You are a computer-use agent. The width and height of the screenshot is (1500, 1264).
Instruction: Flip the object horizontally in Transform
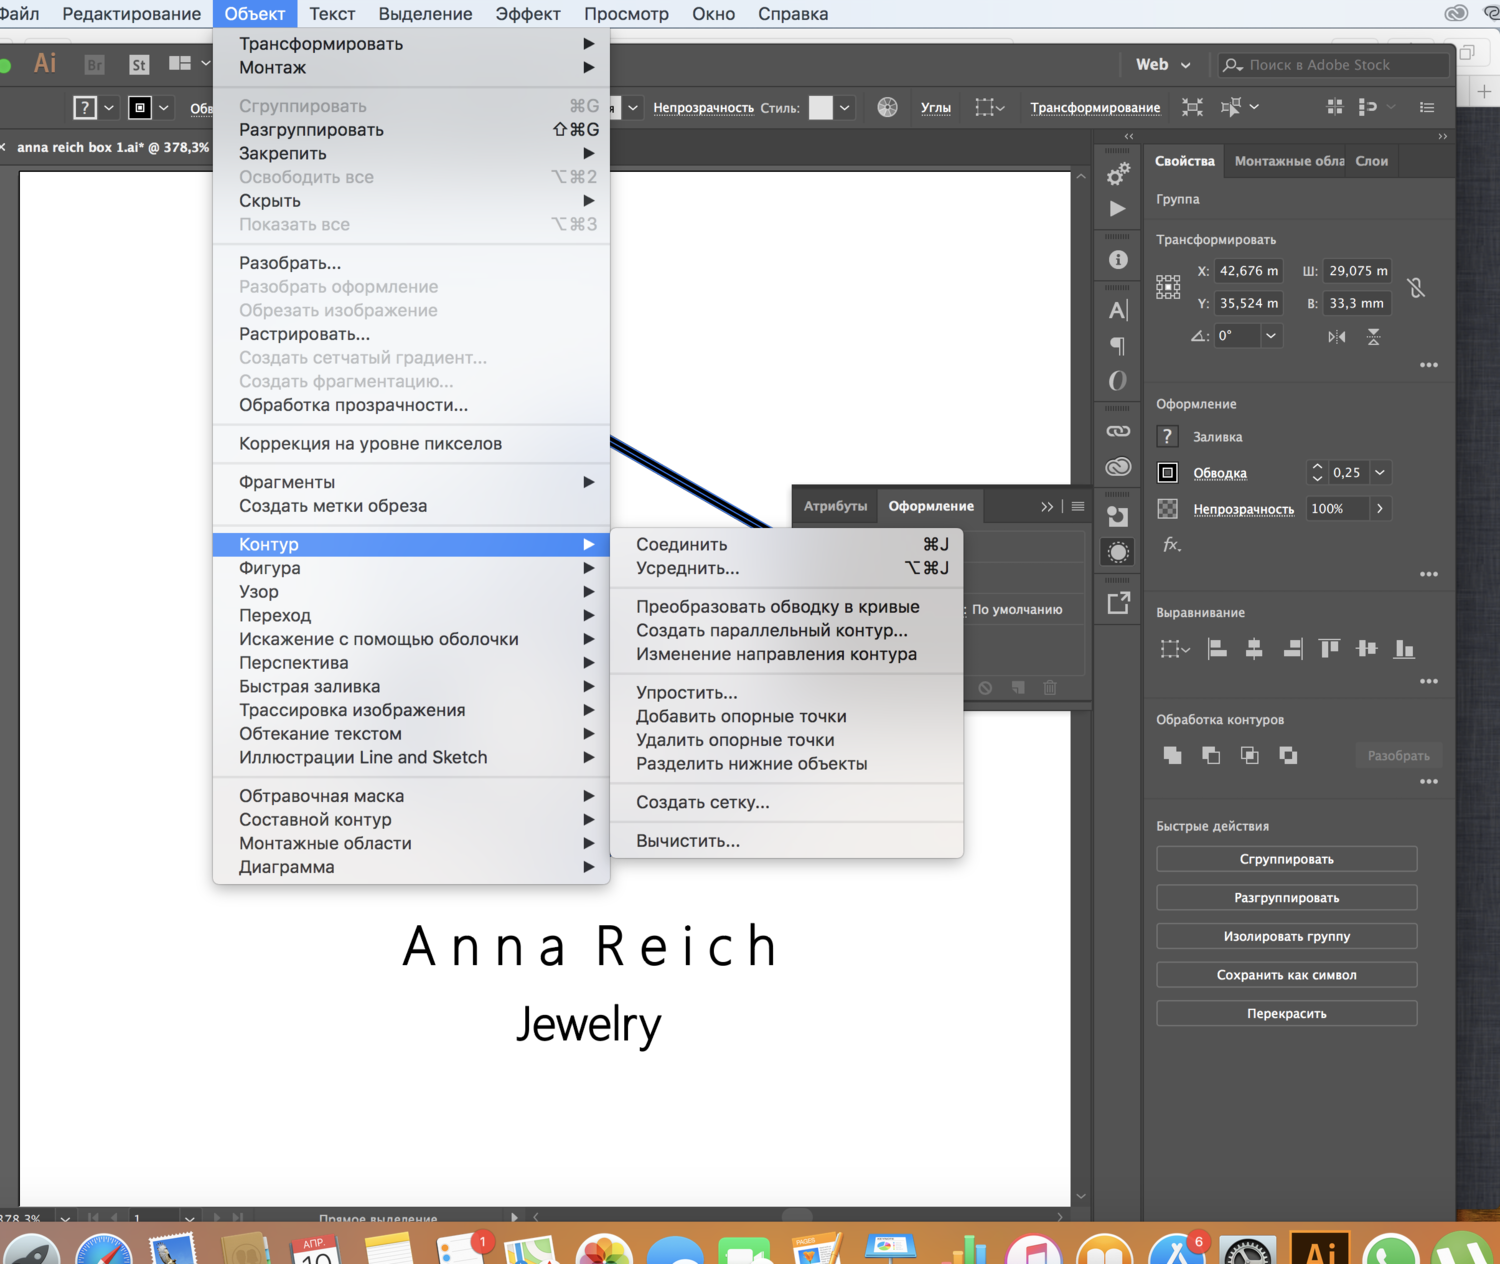1337,336
